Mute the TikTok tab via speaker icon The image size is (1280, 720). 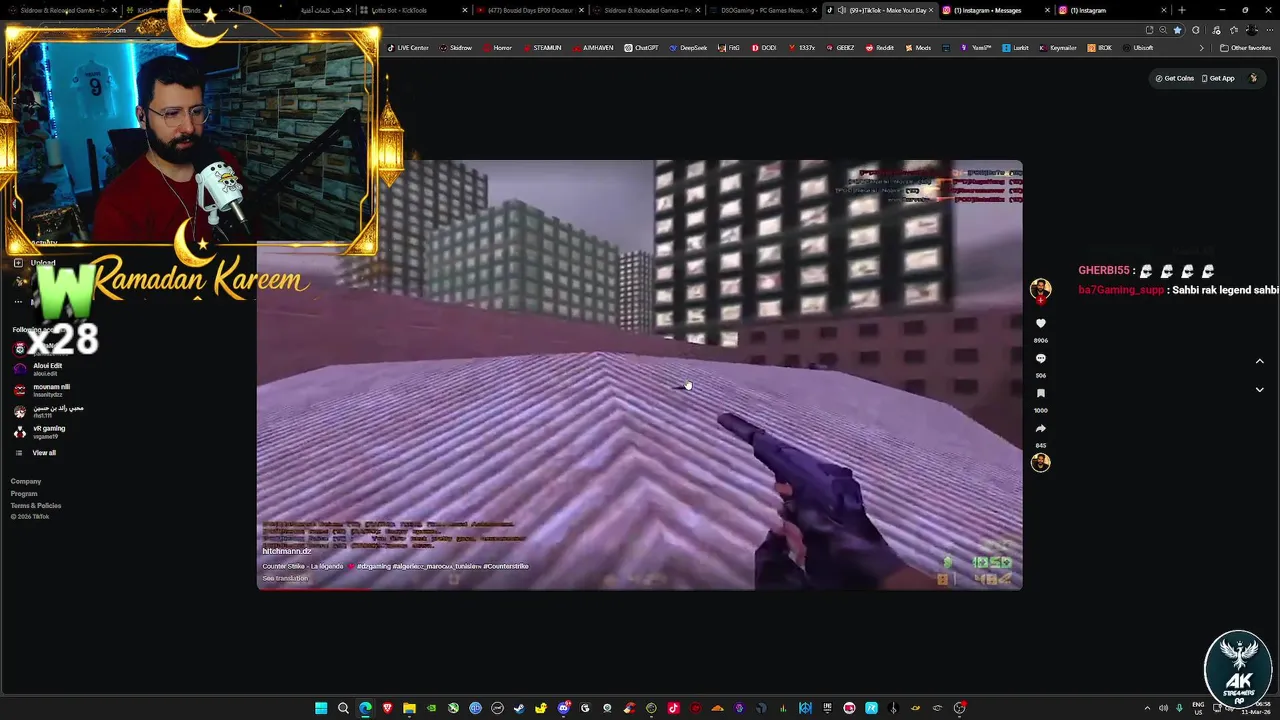(x=841, y=10)
